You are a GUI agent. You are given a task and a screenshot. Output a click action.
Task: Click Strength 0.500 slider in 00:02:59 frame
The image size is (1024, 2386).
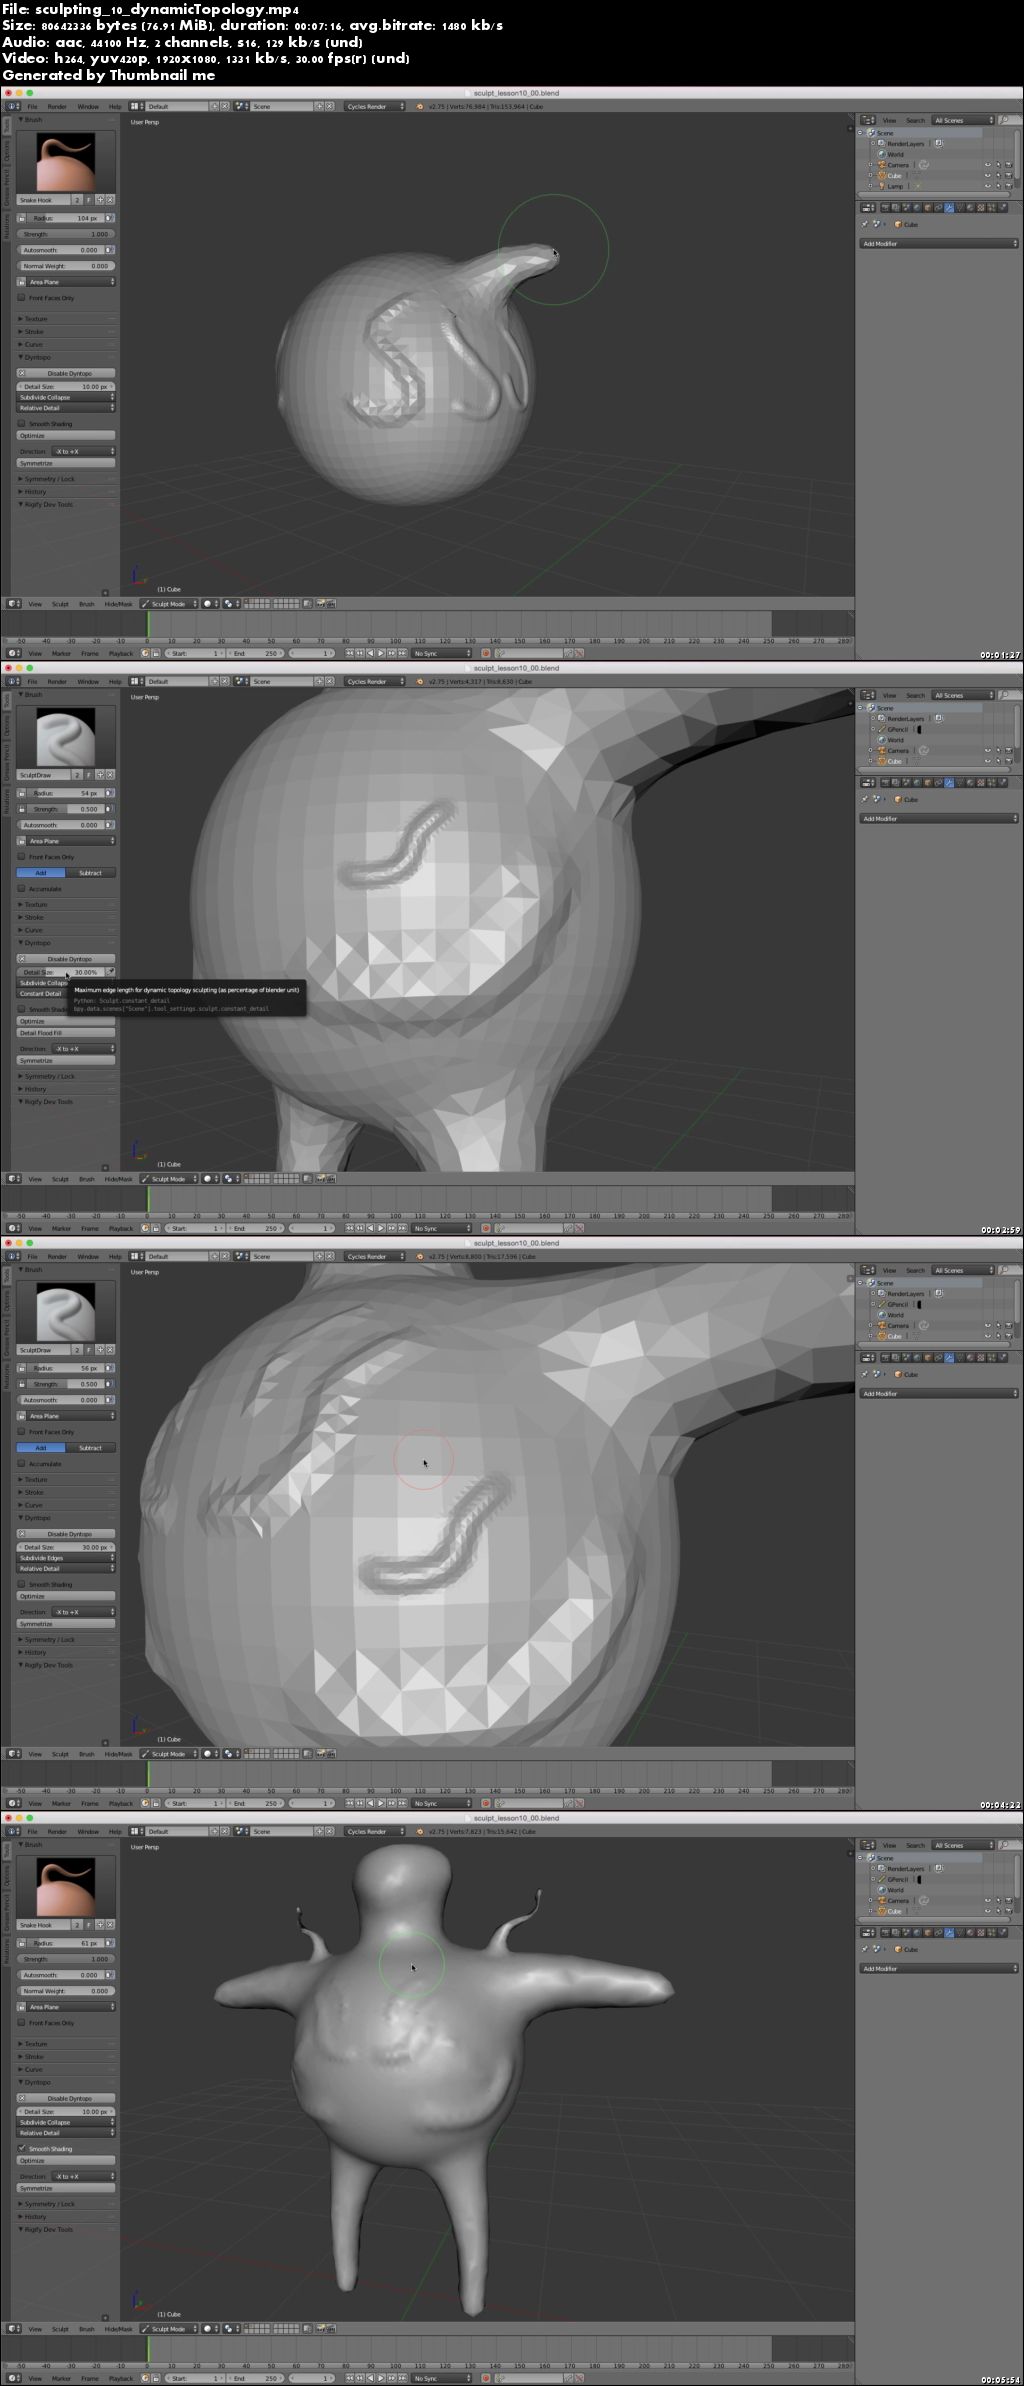tap(66, 809)
